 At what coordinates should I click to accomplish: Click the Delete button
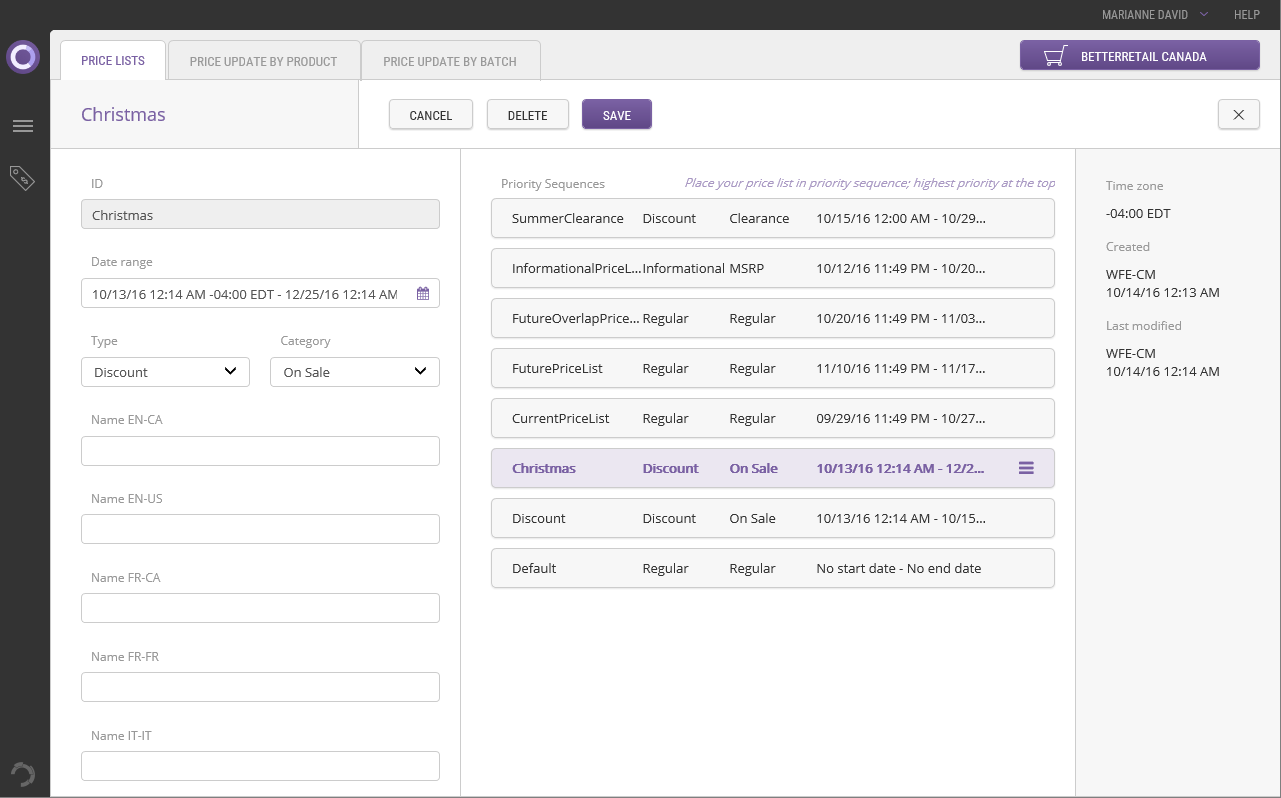[527, 115]
